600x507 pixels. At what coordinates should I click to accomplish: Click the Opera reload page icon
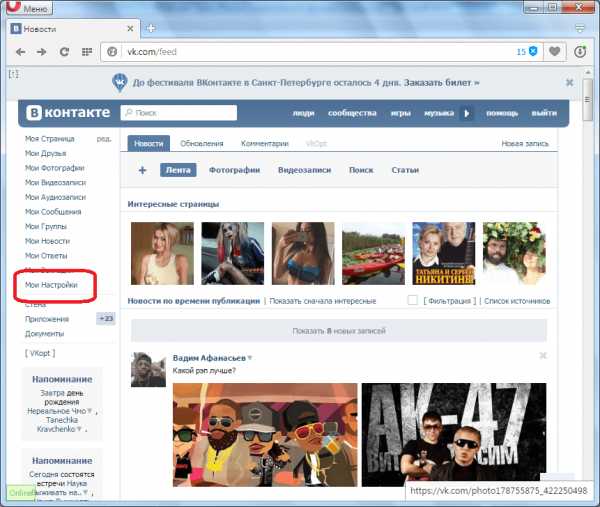(x=64, y=52)
